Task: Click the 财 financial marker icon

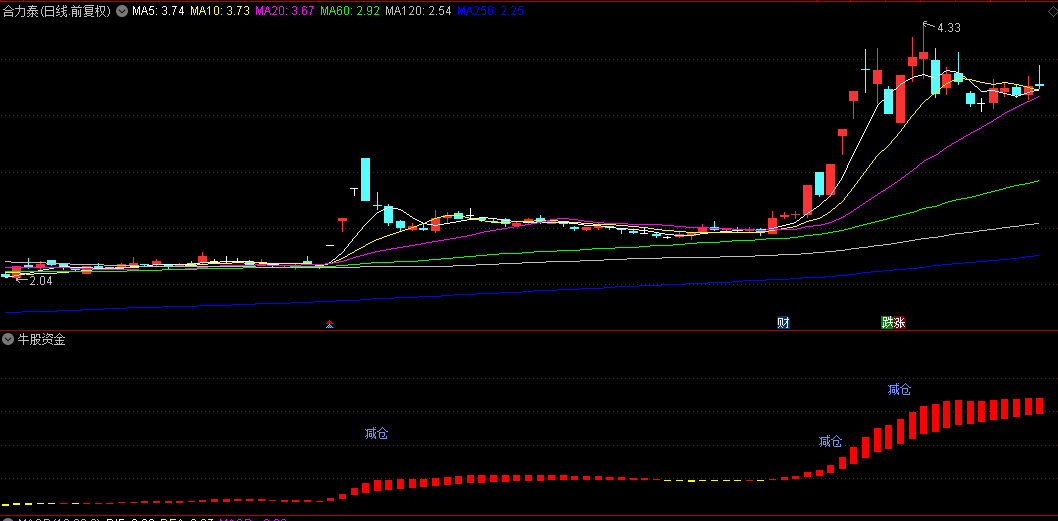Action: pos(783,323)
